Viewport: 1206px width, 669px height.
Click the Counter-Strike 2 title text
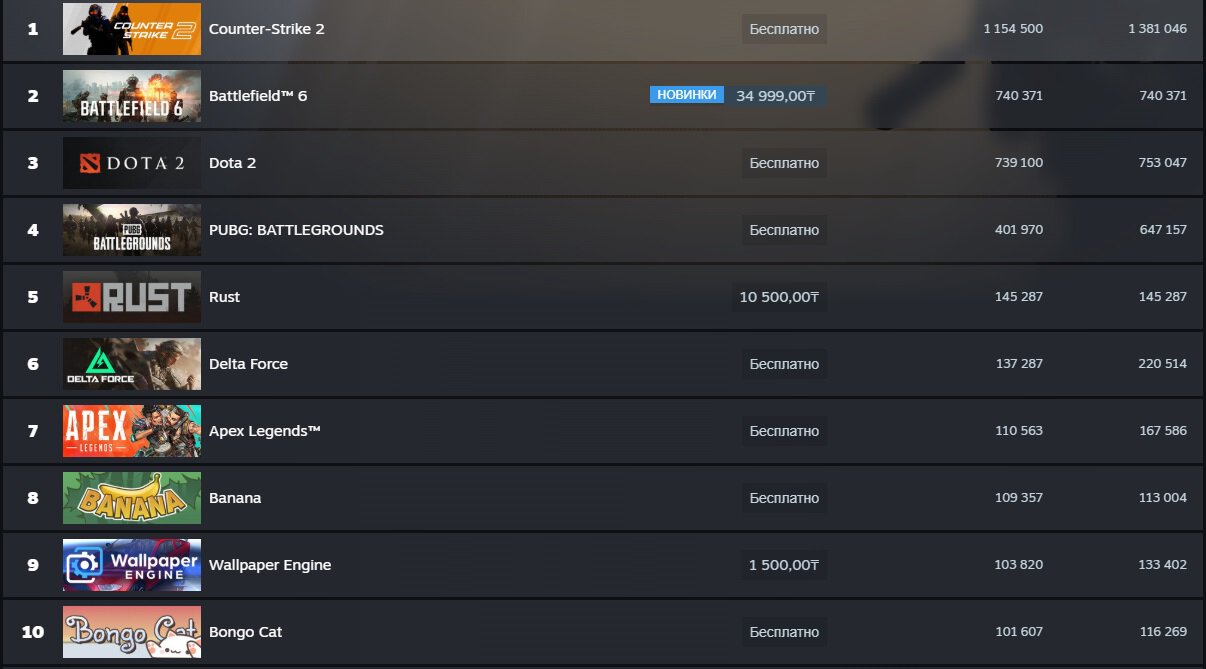click(x=266, y=29)
